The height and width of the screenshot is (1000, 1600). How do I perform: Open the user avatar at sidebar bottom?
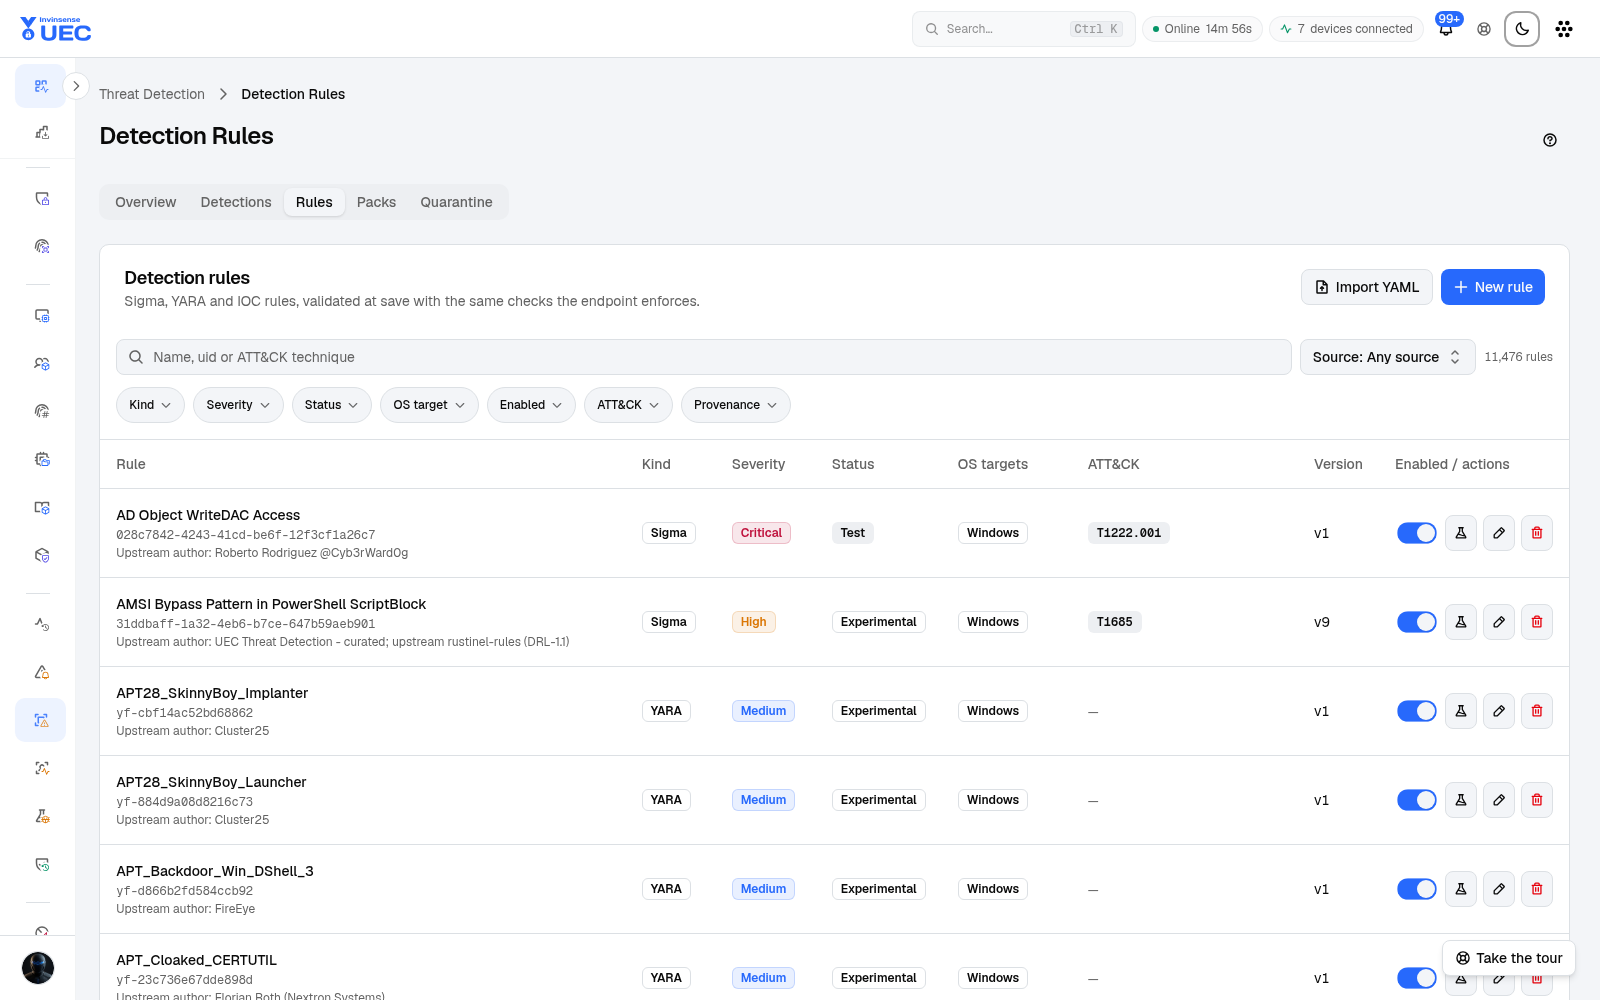[x=38, y=968]
